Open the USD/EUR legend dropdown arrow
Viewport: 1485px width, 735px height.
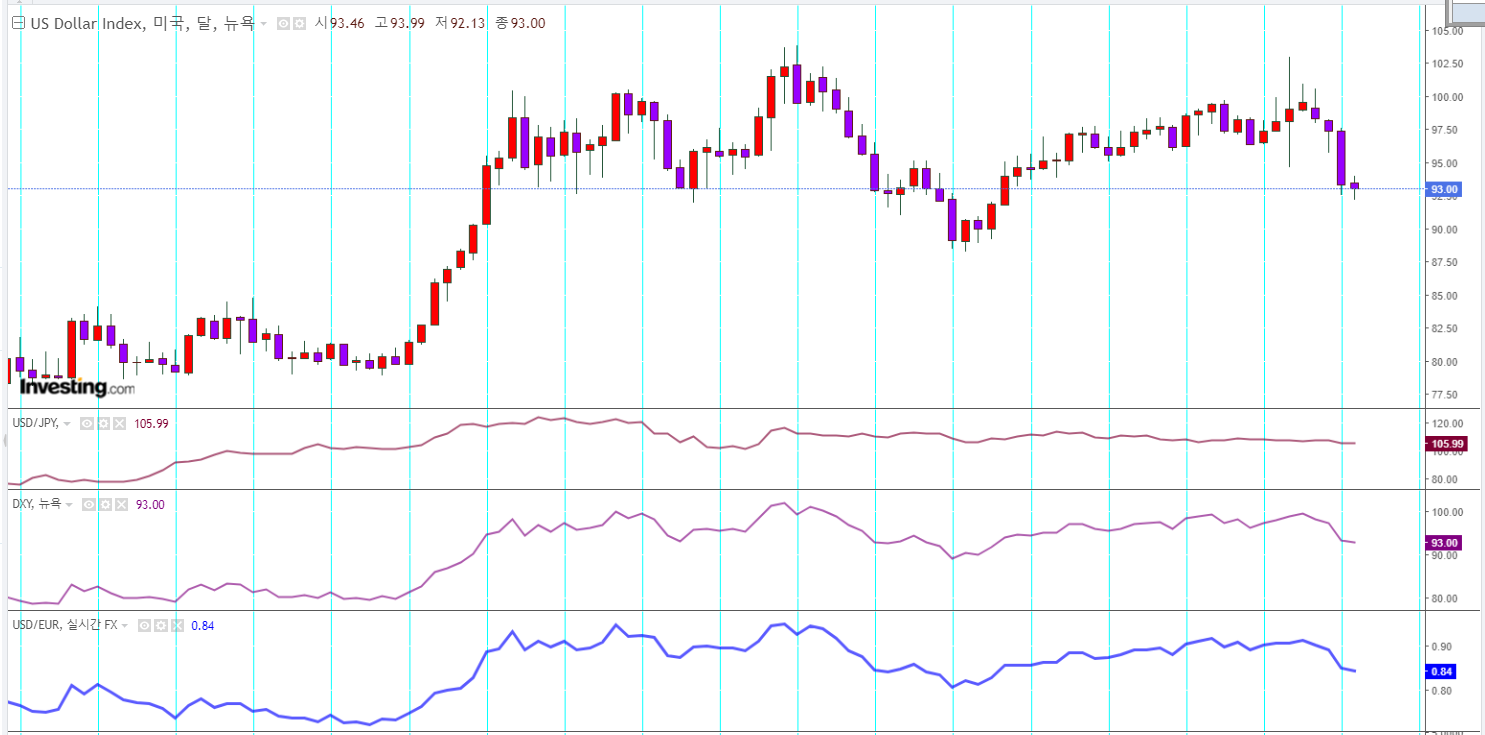[x=125, y=625]
